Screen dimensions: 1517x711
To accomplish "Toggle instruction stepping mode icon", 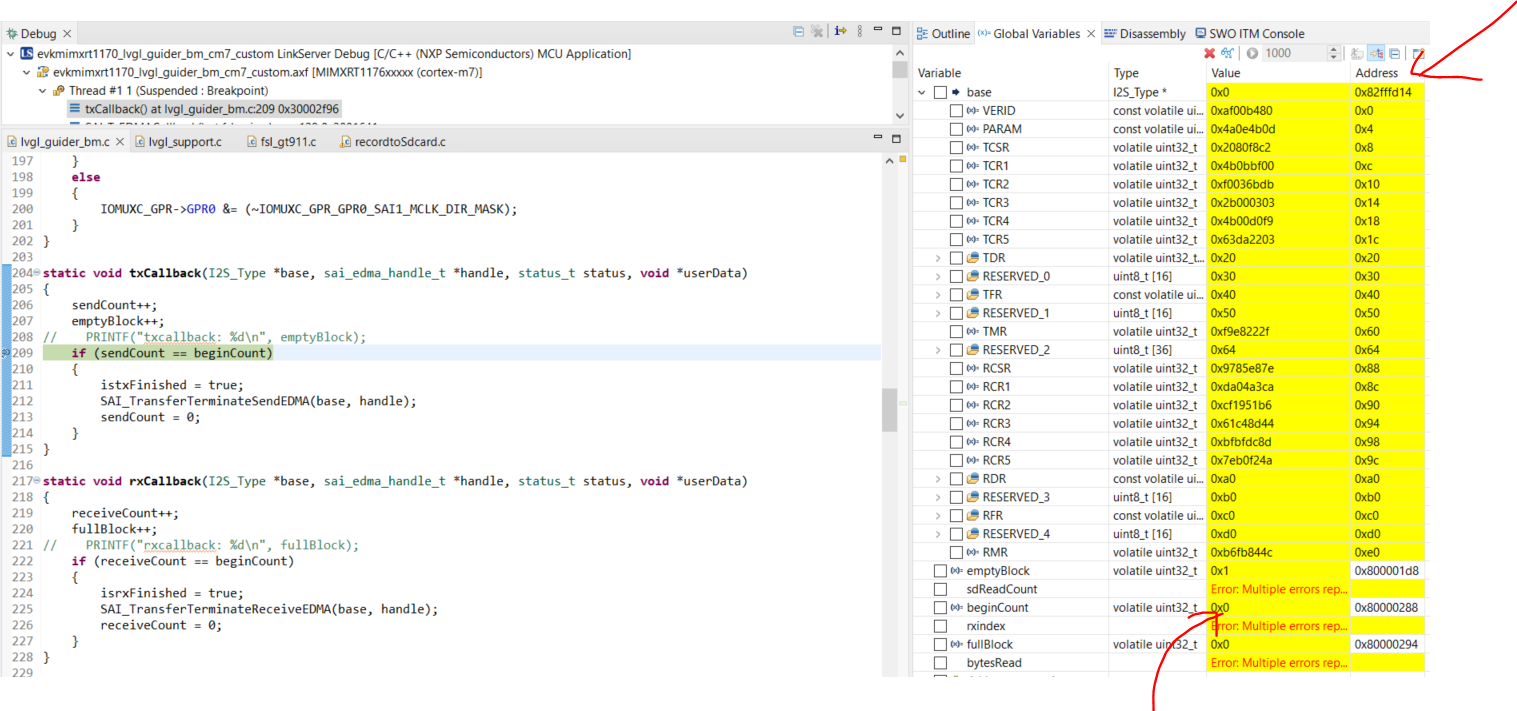I will click(841, 31).
